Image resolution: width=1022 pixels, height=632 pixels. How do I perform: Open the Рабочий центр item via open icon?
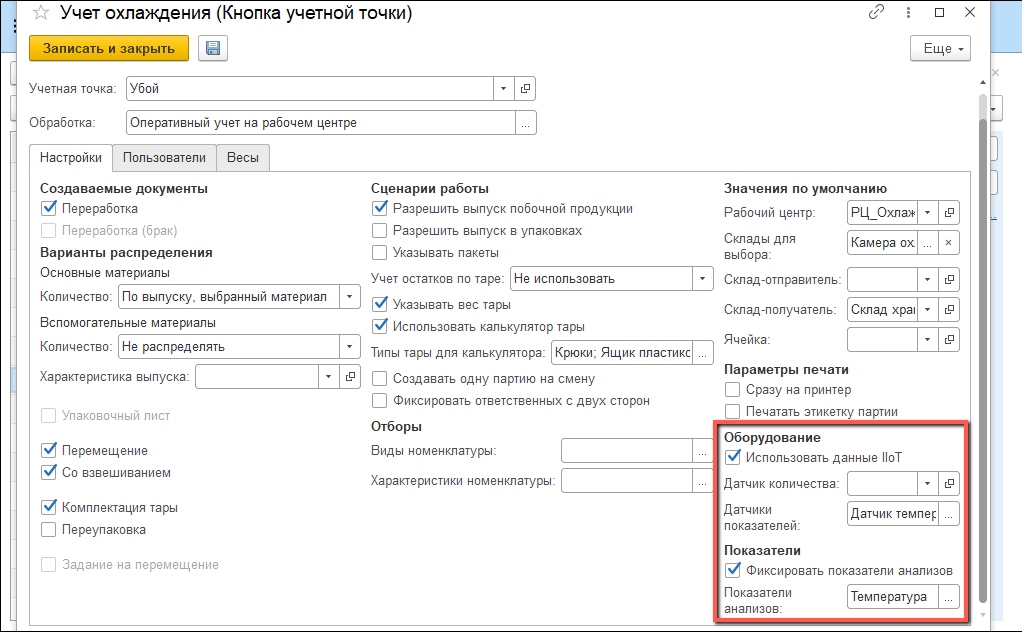949,213
